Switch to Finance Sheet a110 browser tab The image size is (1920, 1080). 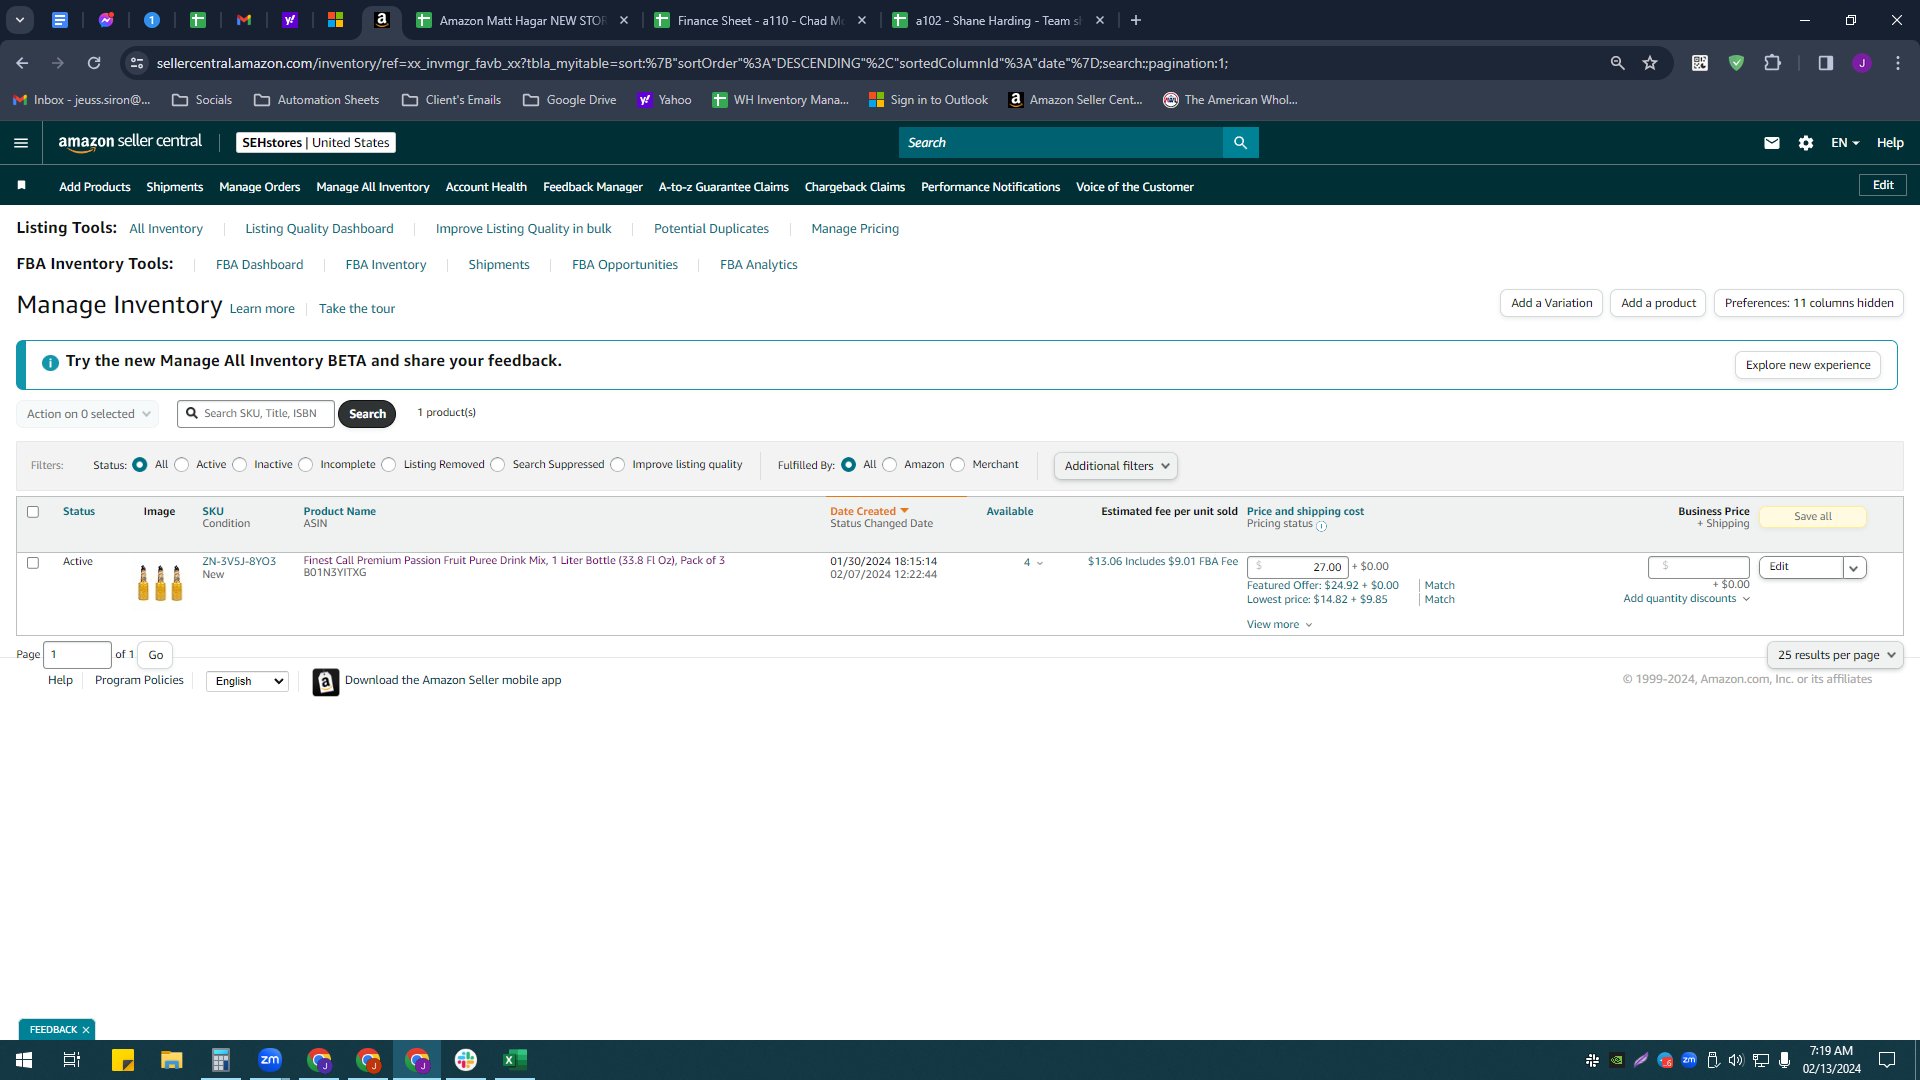tap(761, 20)
